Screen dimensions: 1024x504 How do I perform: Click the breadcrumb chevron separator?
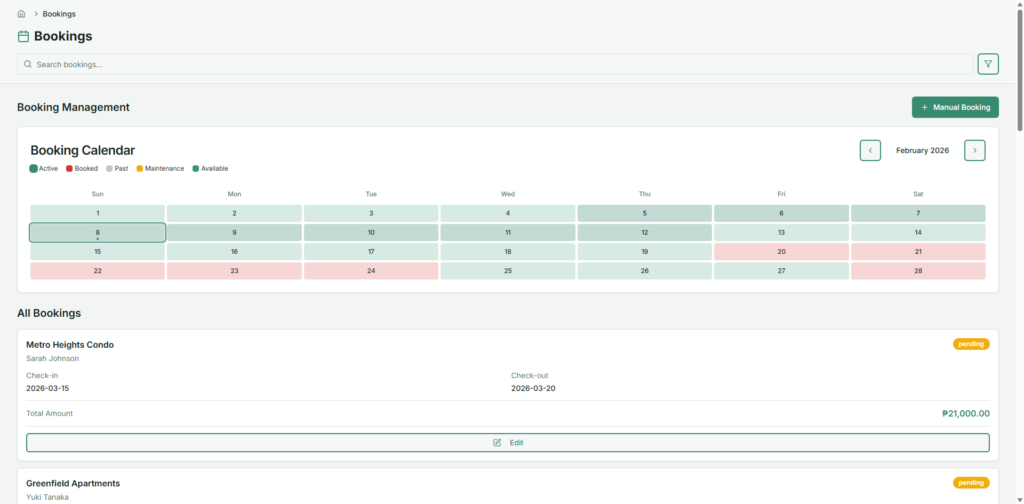[35, 14]
